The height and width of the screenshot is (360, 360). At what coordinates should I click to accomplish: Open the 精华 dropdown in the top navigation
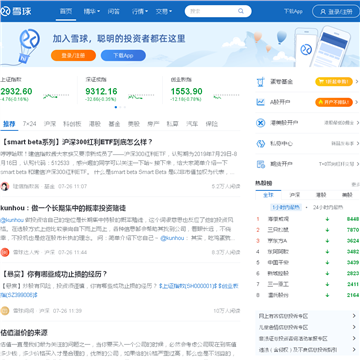(x=92, y=11)
